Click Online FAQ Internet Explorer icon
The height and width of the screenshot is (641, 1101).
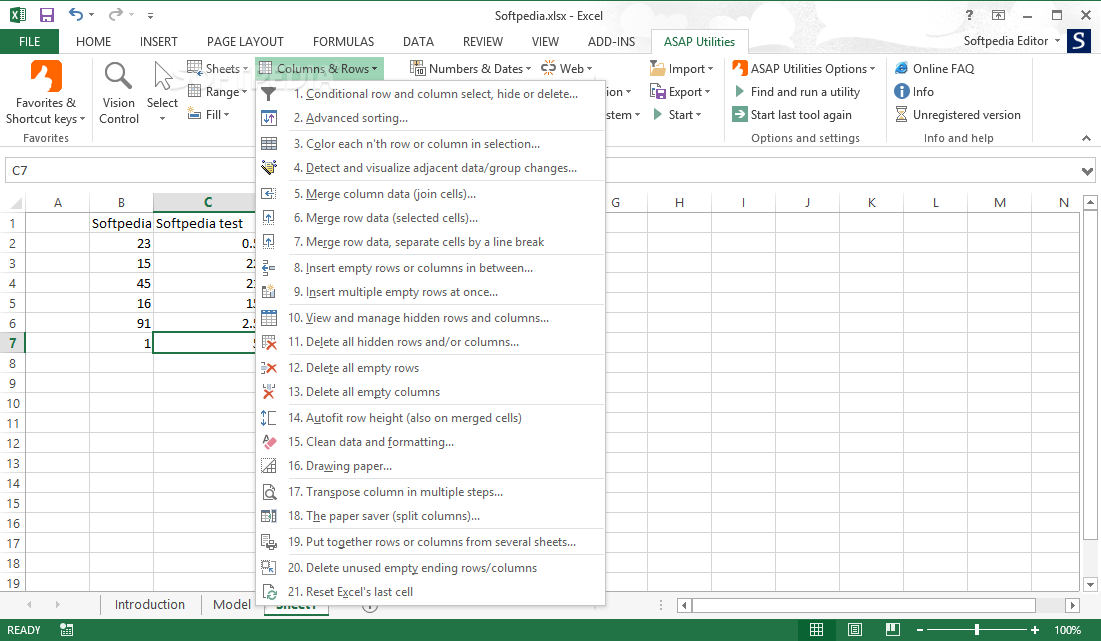[902, 68]
